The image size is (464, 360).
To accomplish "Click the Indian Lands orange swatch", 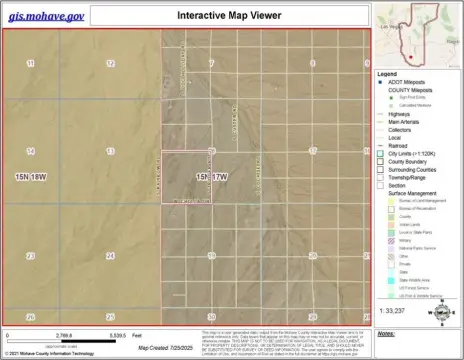I will [x=391, y=225].
